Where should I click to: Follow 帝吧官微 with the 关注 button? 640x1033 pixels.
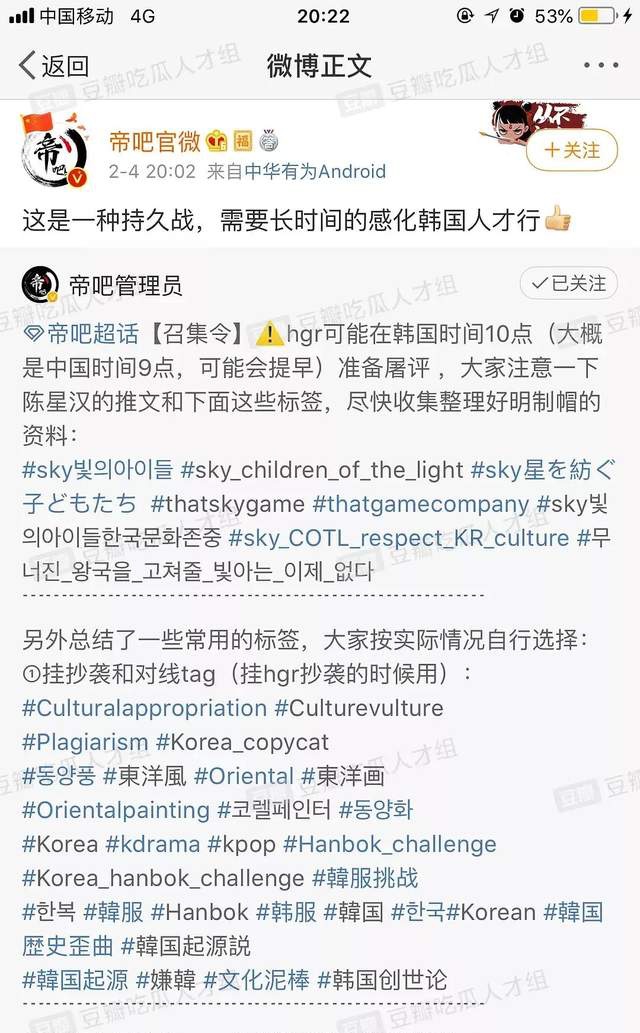[x=571, y=150]
